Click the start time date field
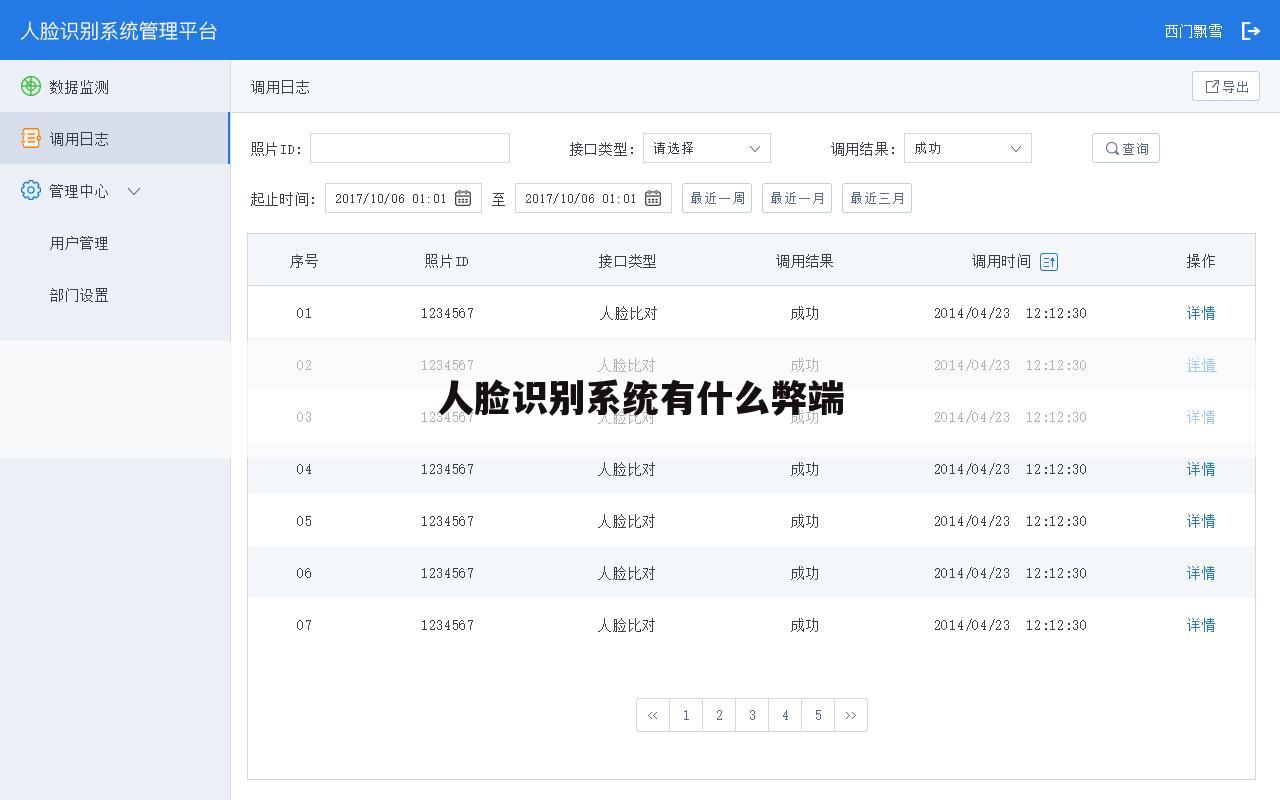The image size is (1280, 800). coord(403,198)
